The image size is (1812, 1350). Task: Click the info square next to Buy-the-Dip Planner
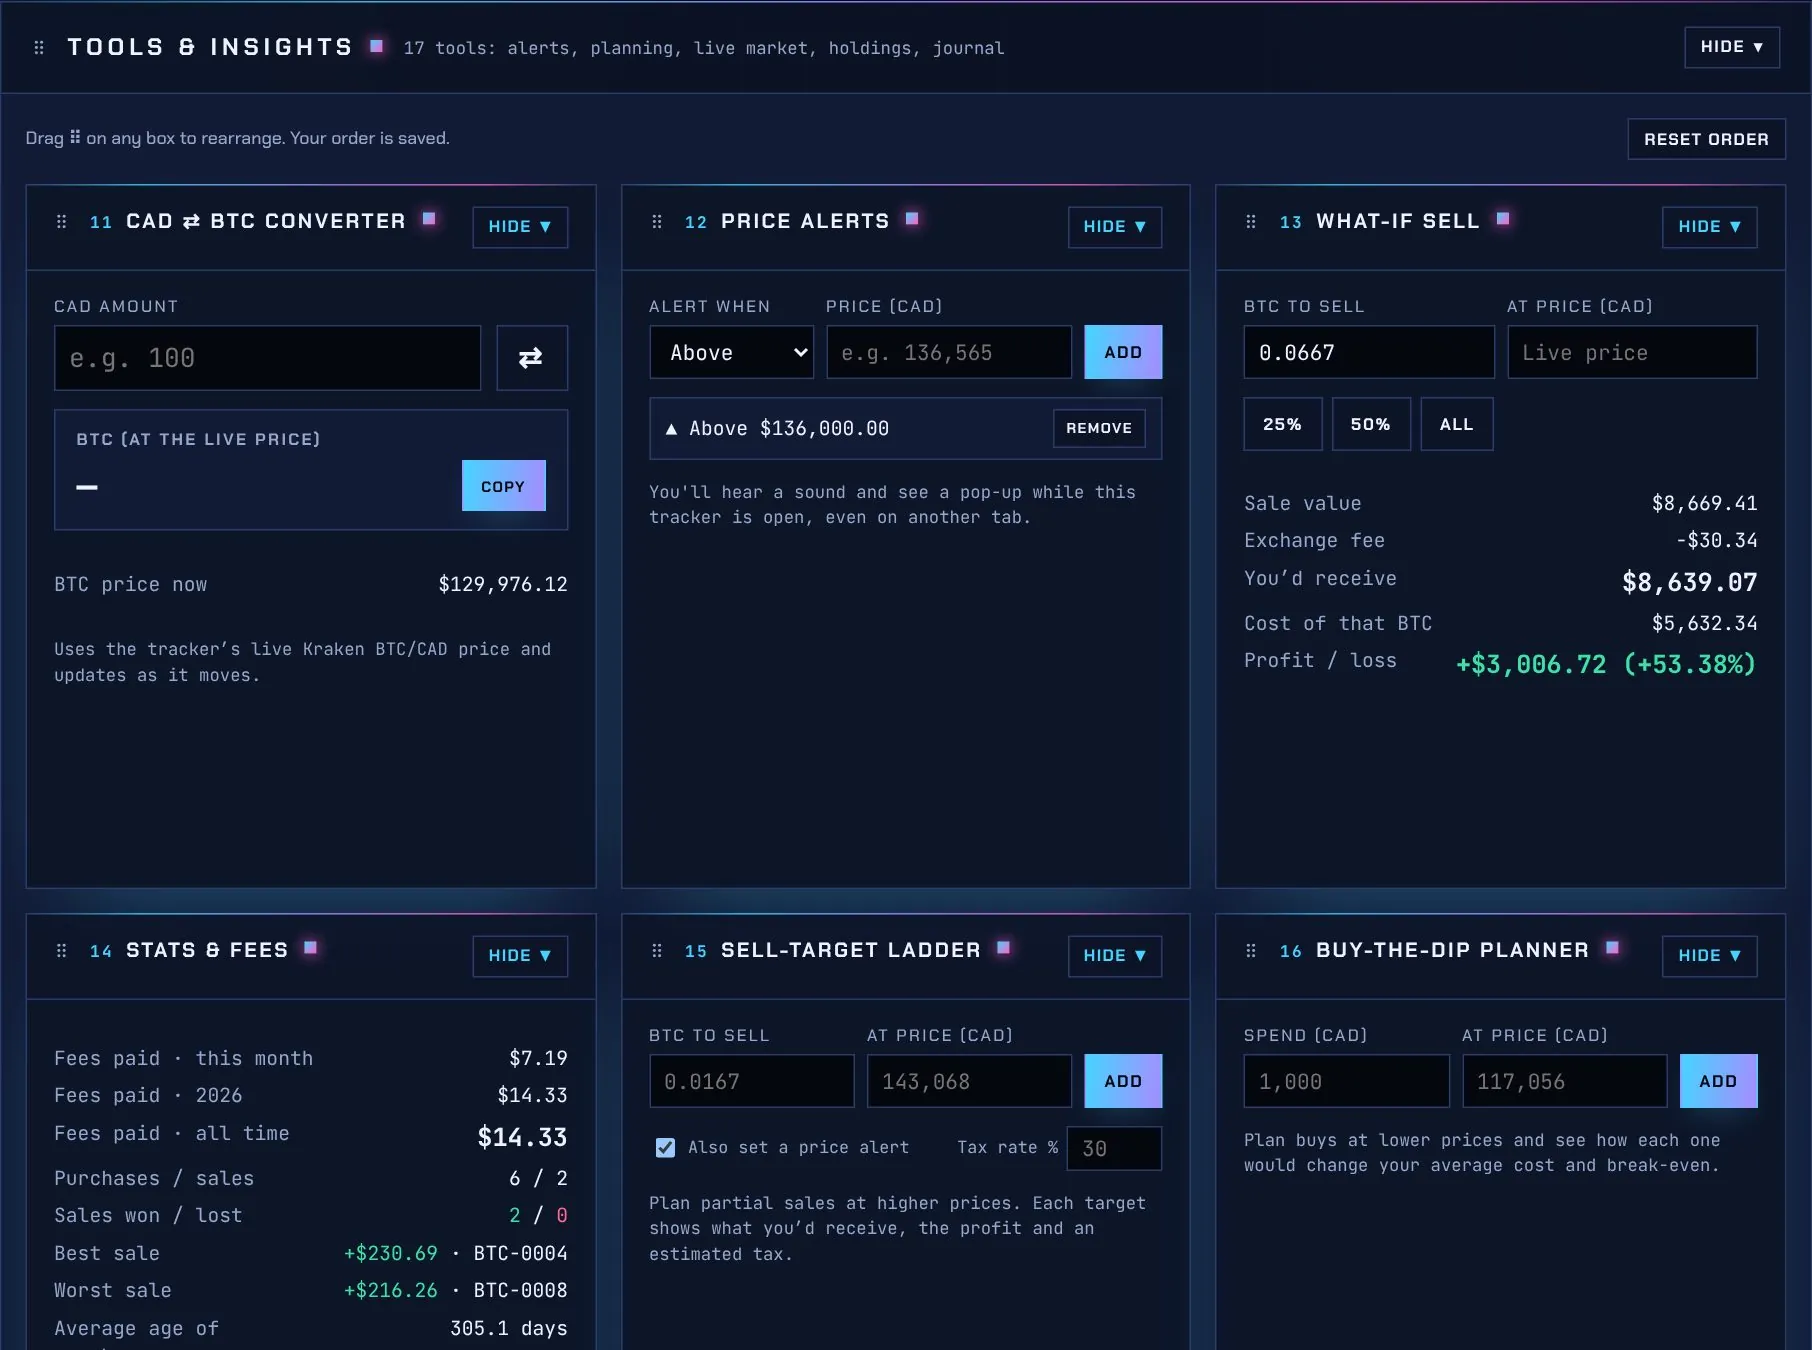tap(1612, 947)
